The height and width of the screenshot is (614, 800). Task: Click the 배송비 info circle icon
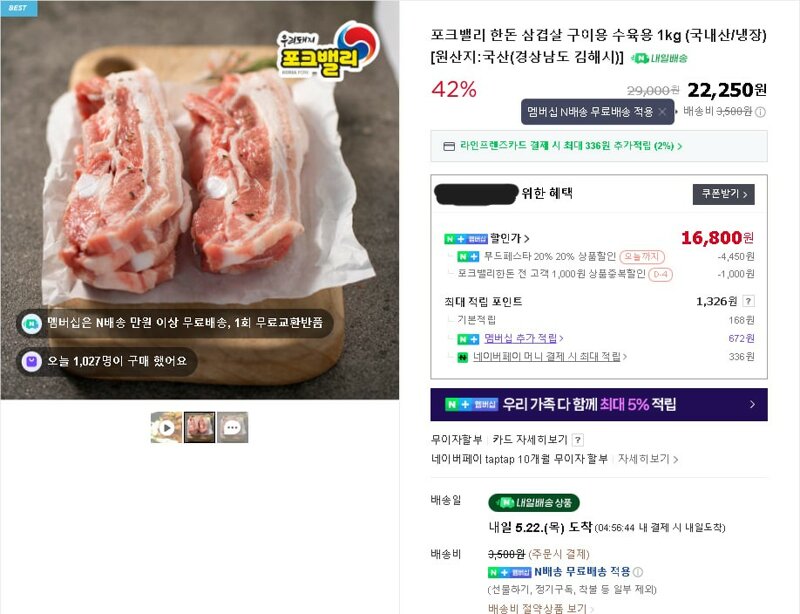(760, 112)
